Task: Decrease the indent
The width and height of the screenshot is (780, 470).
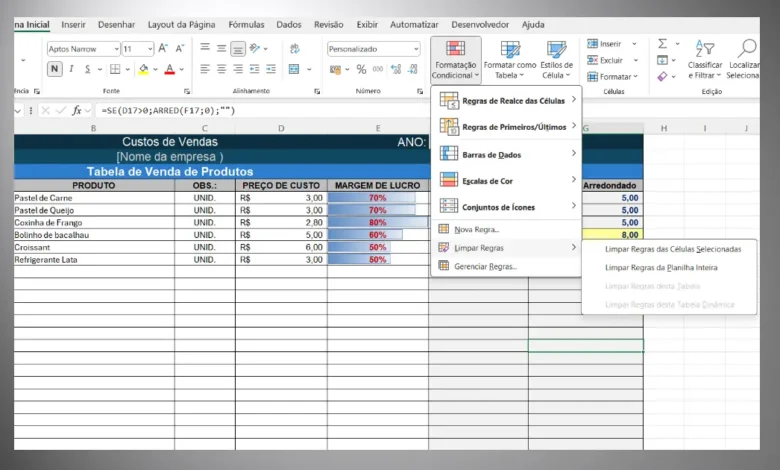Action: [x=255, y=69]
